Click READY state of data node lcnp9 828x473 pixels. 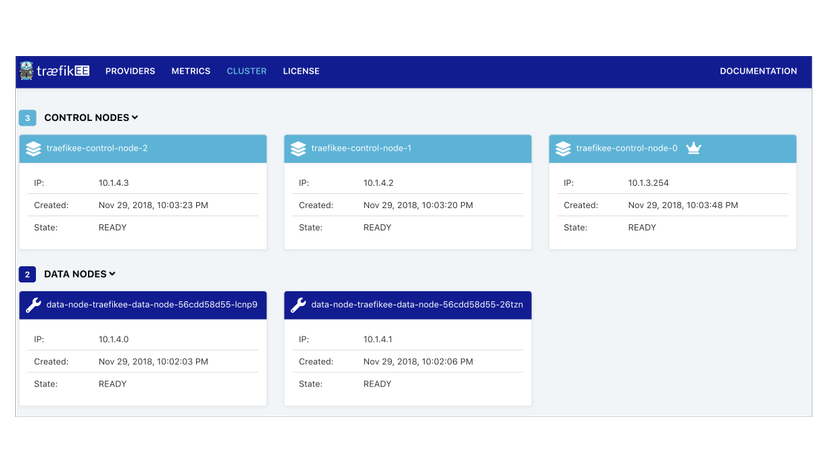[112, 384]
